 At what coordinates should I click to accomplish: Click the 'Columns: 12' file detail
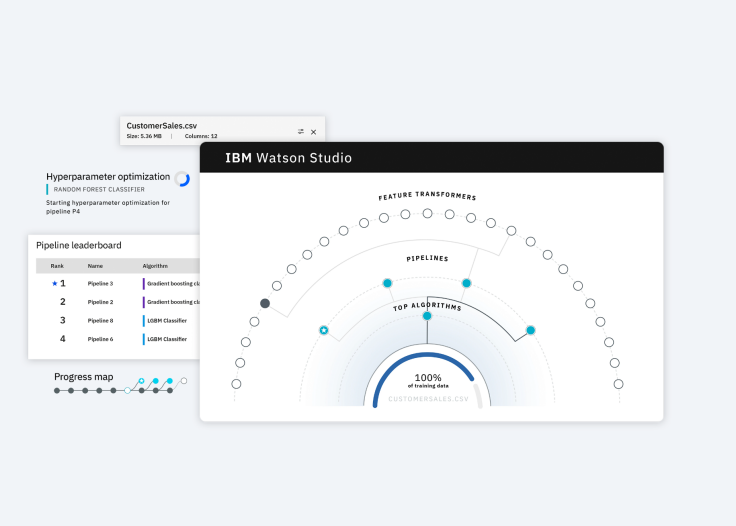click(x=201, y=136)
